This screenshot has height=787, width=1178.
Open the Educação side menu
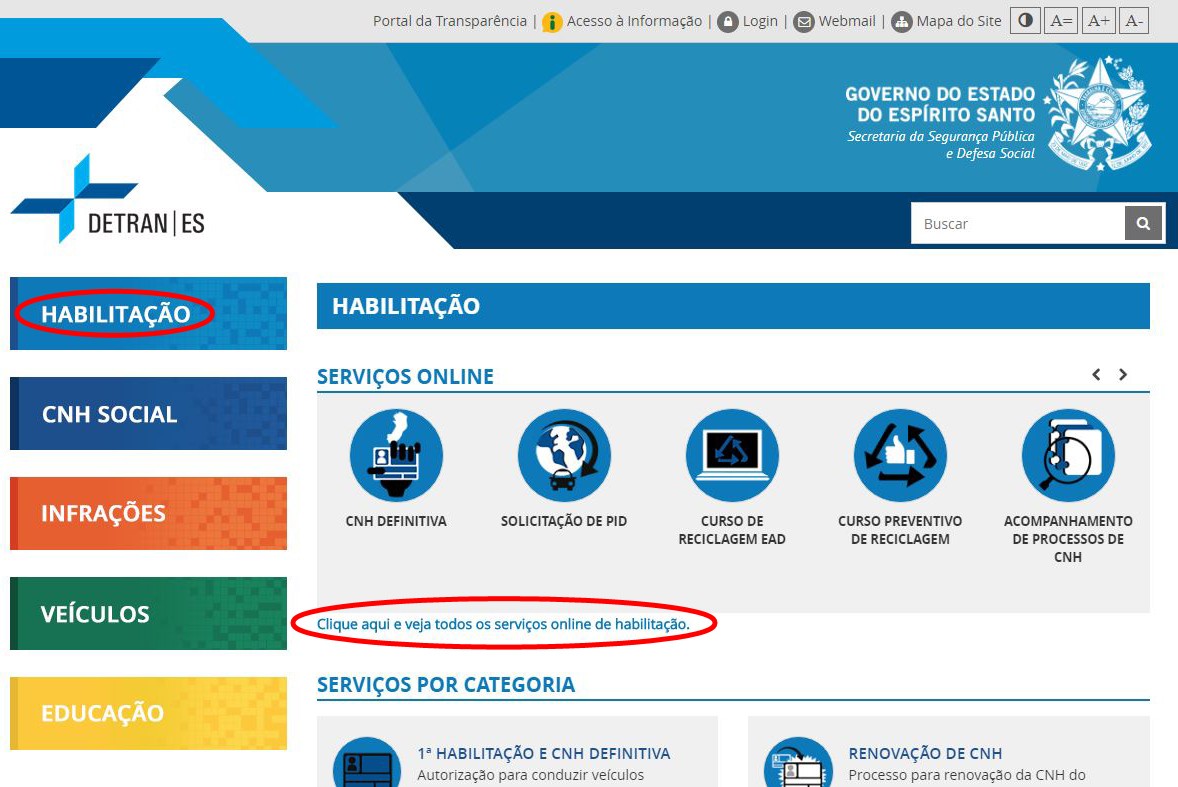coord(149,713)
